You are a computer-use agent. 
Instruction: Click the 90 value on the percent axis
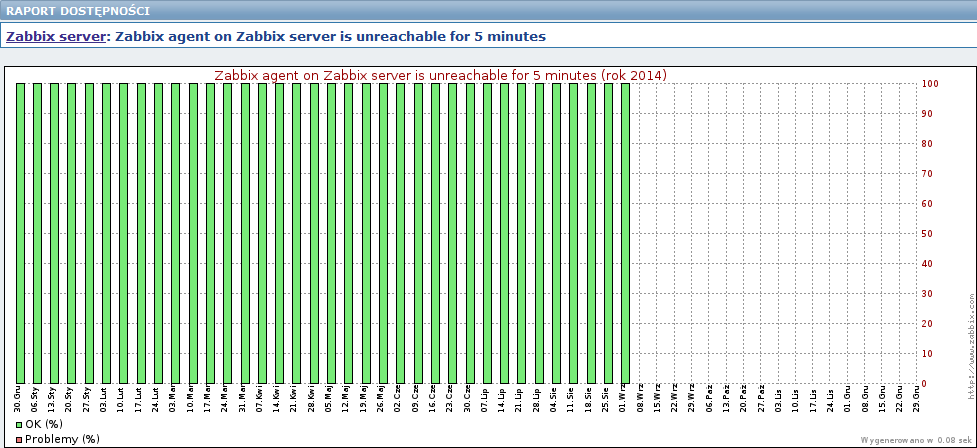[928, 113]
